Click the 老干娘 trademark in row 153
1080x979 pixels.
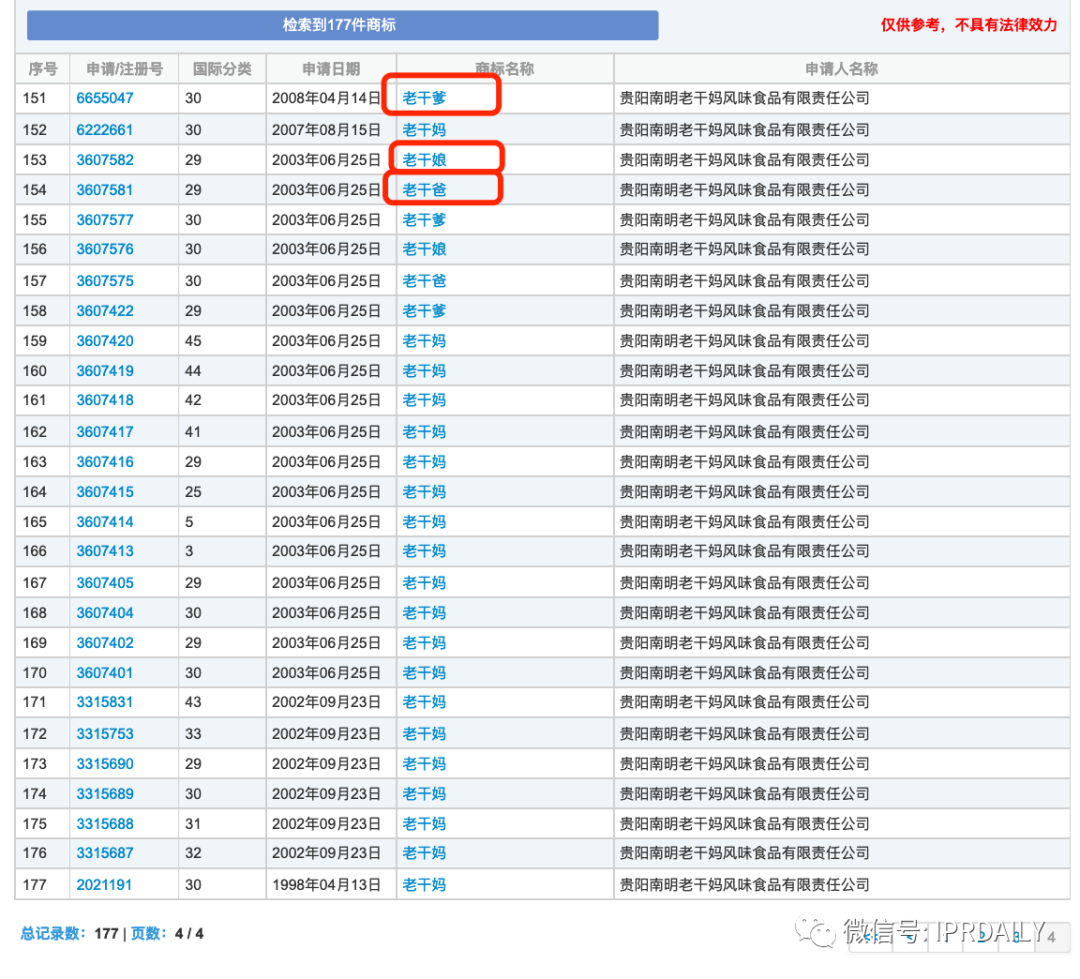(424, 160)
